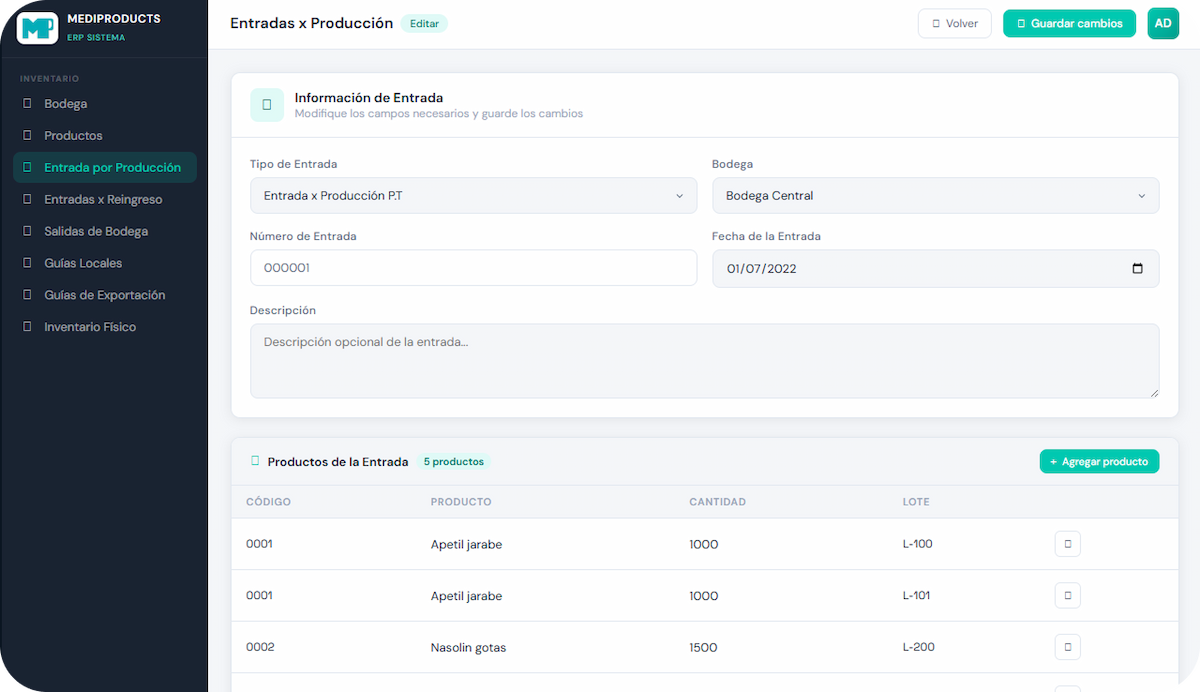This screenshot has height=692, width=1200.
Task: Click Apetil jarabe in the L-101 row
Action: point(466,596)
